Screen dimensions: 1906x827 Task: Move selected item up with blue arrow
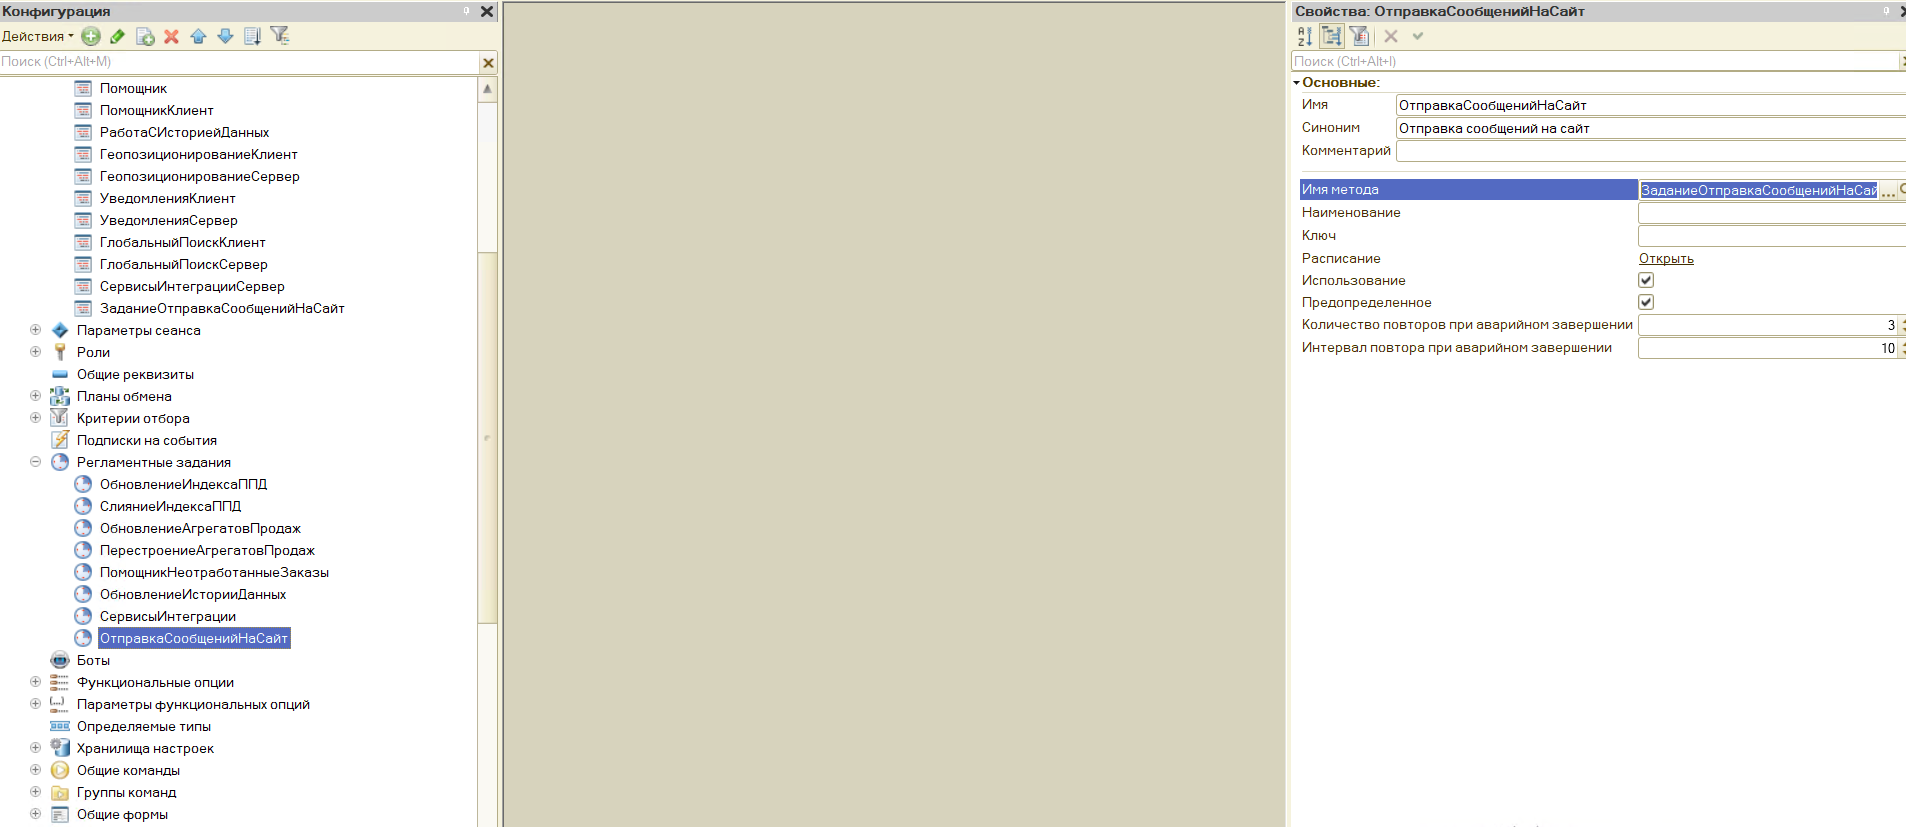[x=198, y=36]
